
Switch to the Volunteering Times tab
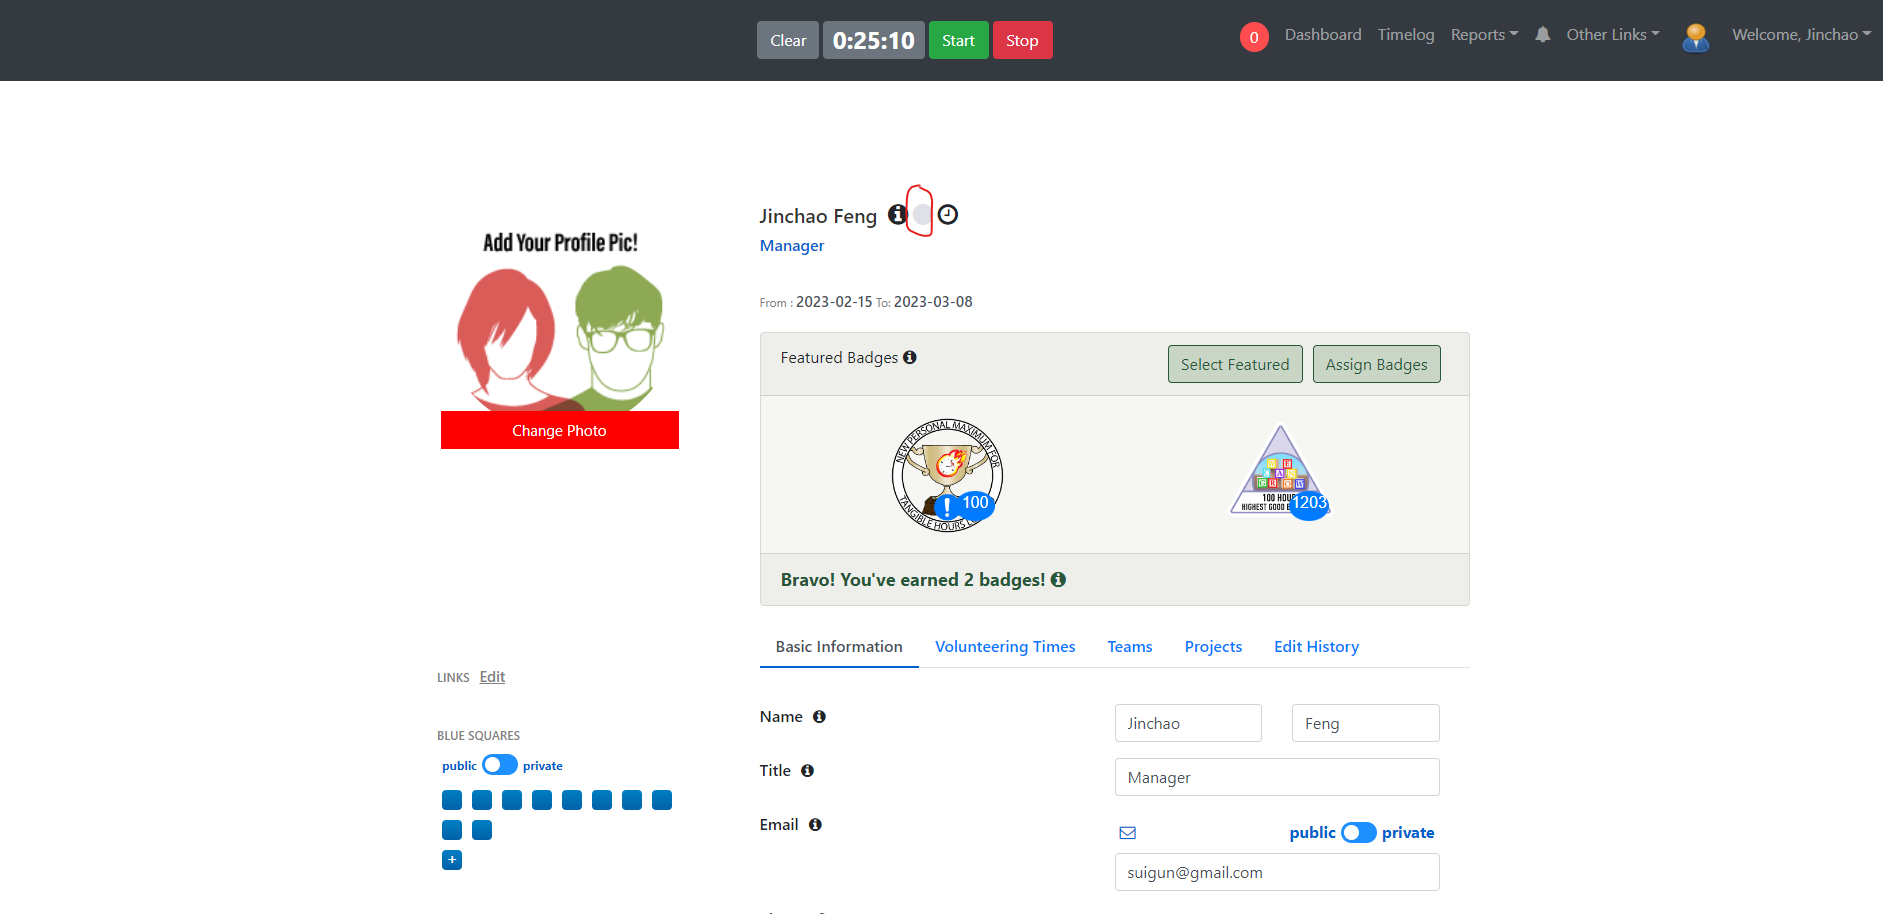click(x=1005, y=647)
